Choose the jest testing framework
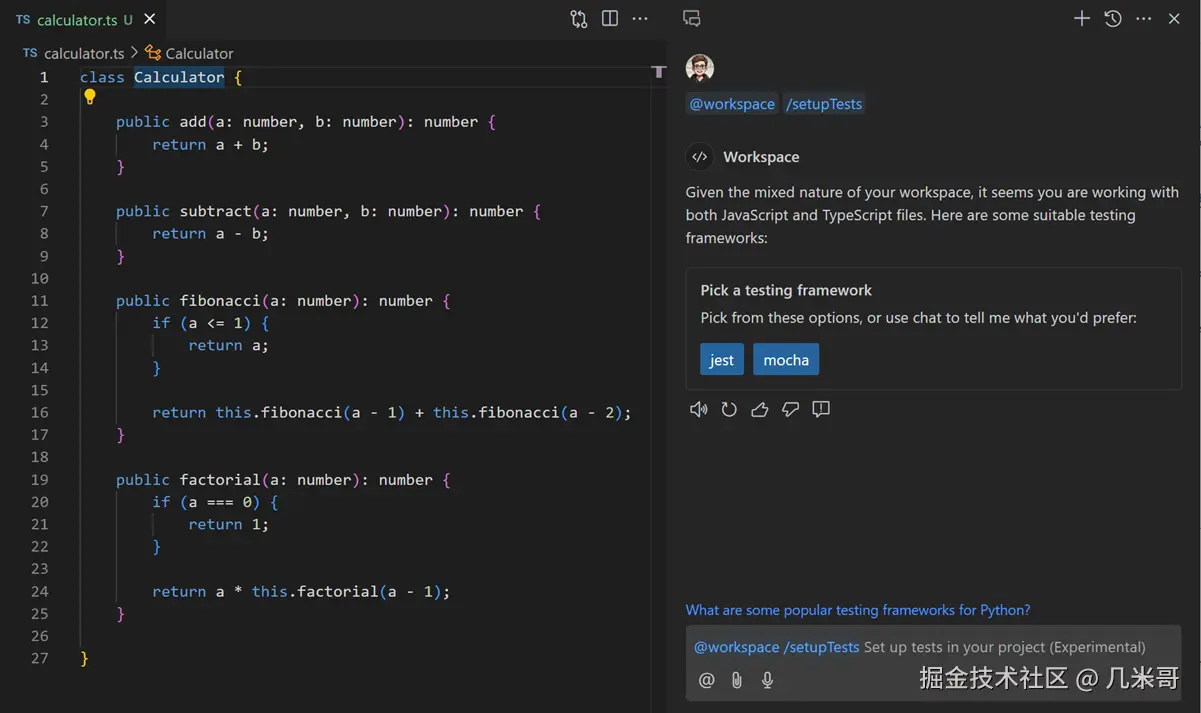Image resolution: width=1201 pixels, height=713 pixels. 722,360
